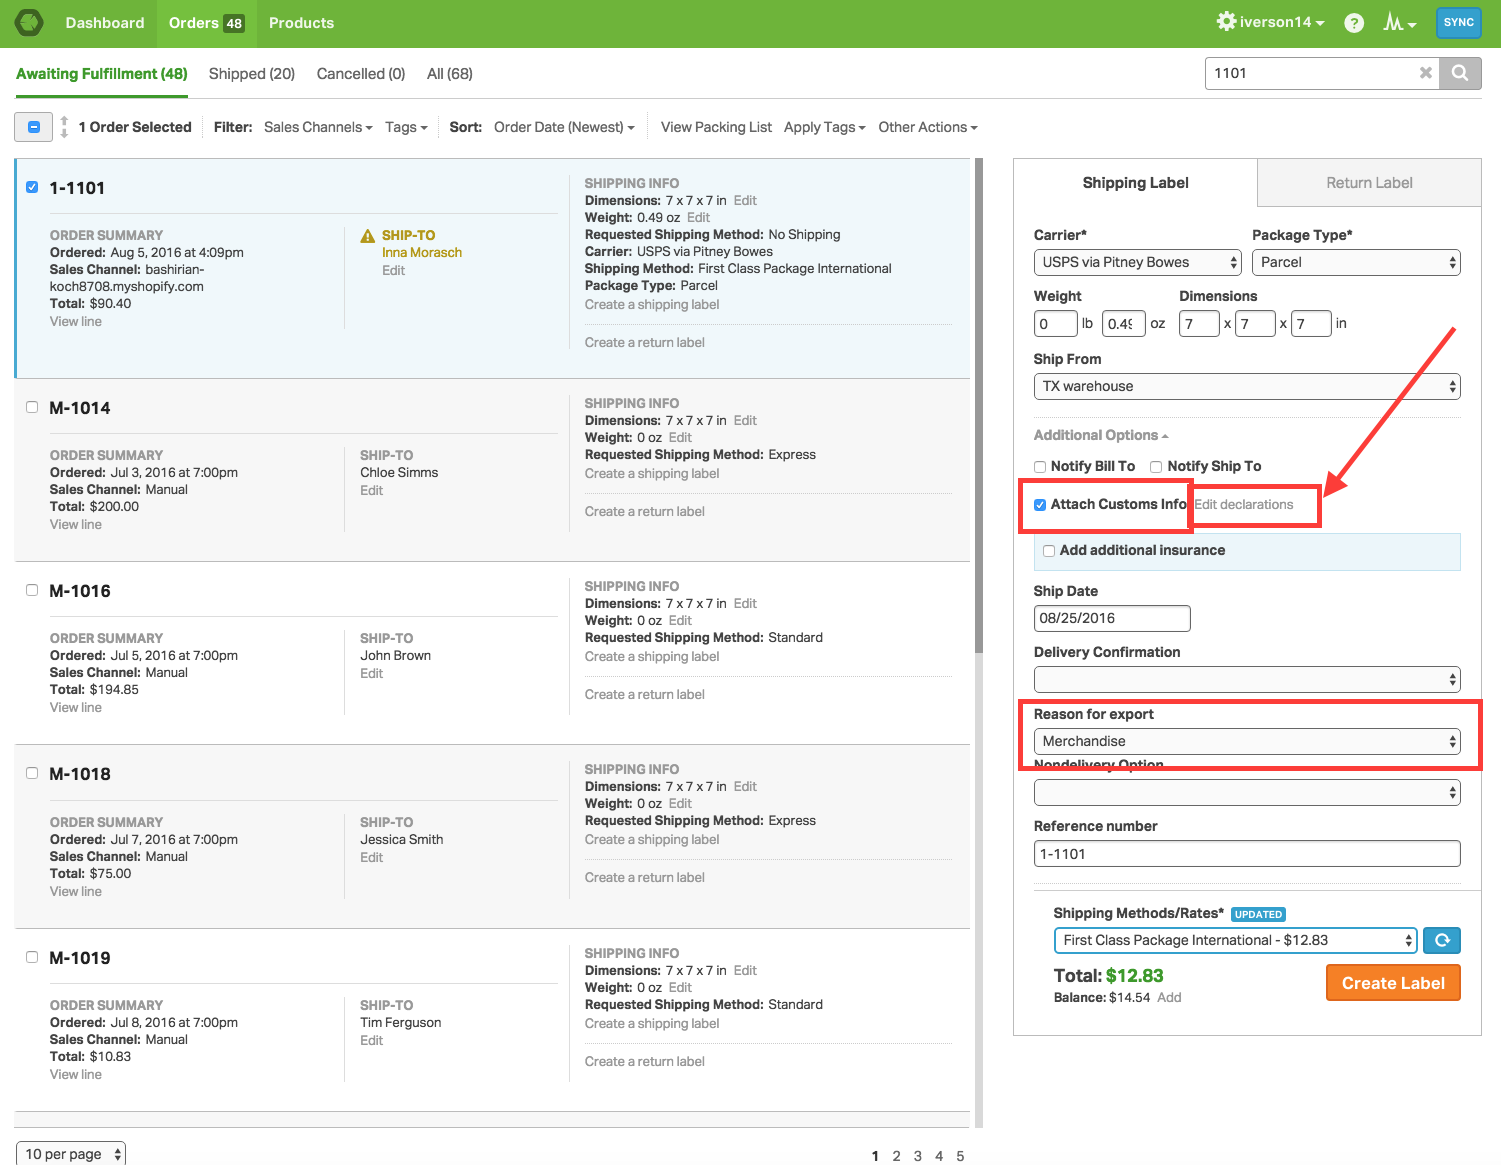Switch to the Shipped (20) tab
Screen dimensions: 1501x1165
click(251, 73)
